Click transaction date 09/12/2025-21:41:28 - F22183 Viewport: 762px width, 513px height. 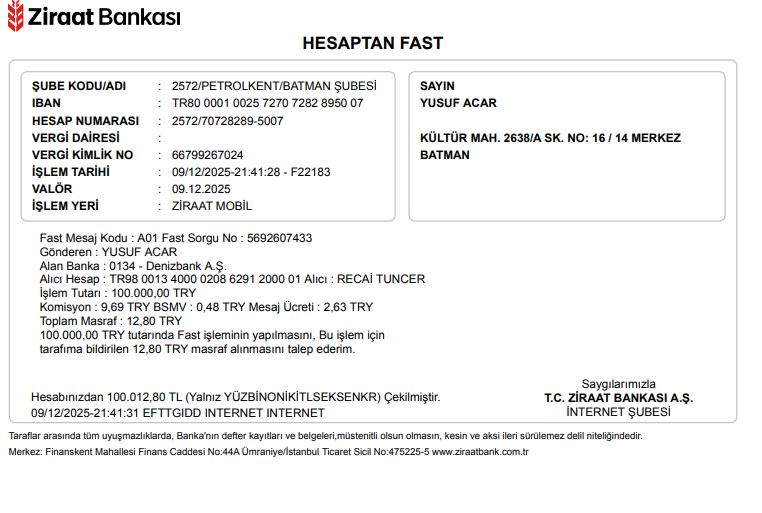[x=251, y=172]
